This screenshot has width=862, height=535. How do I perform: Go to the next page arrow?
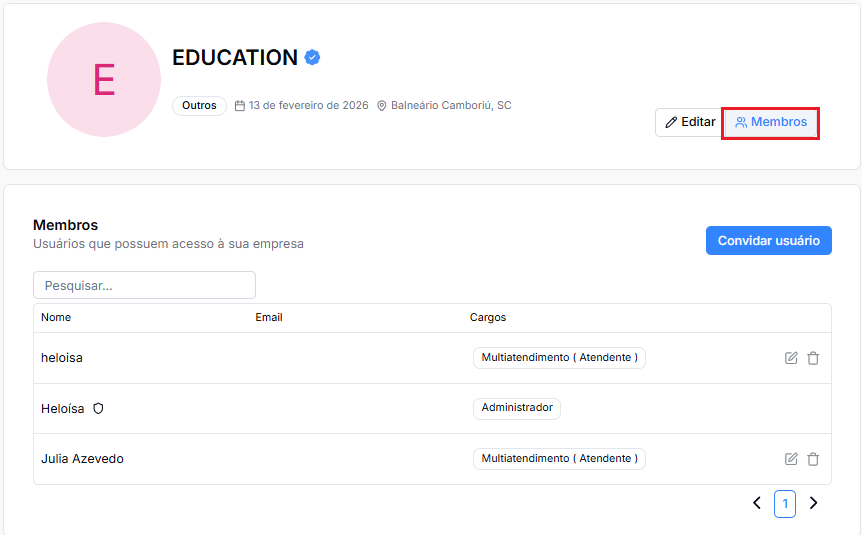tap(814, 503)
